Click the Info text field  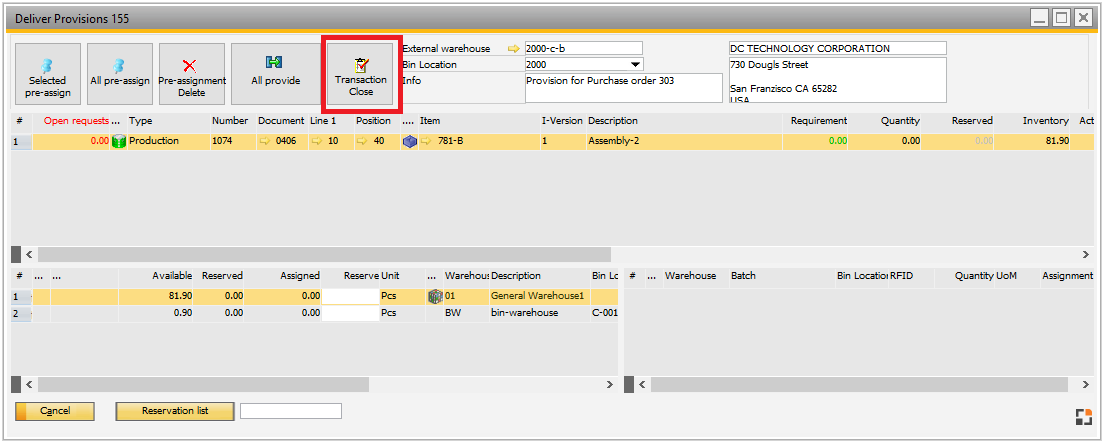pyautogui.click(x=623, y=87)
